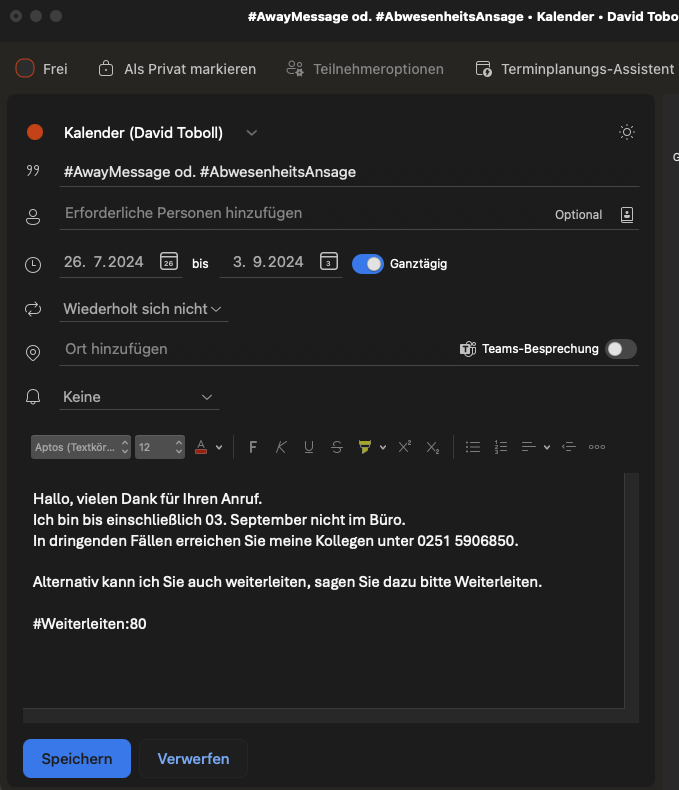
Task: Apply strikethrough formatting
Action: pyautogui.click(x=337, y=447)
